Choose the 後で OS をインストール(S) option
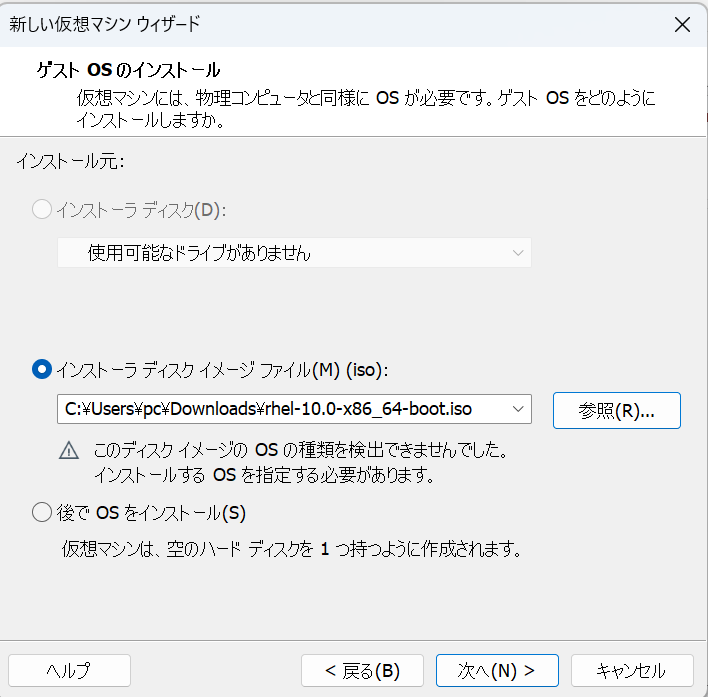This screenshot has width=708, height=697. click(42, 513)
